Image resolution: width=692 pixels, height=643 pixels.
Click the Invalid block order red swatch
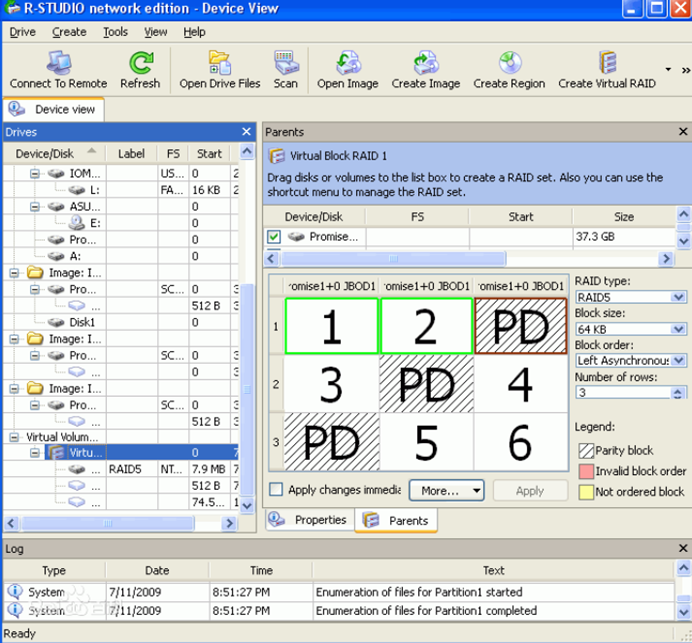[584, 471]
